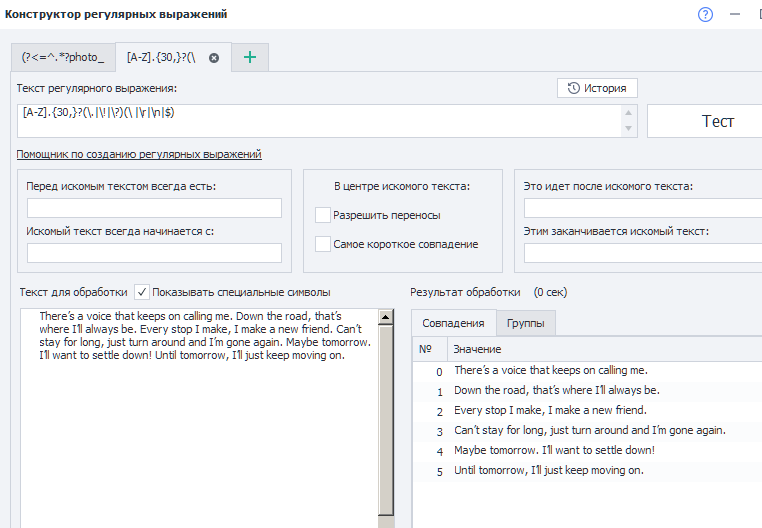Select the Совпадения results tab
The width and height of the screenshot is (762, 528).
coord(453,323)
